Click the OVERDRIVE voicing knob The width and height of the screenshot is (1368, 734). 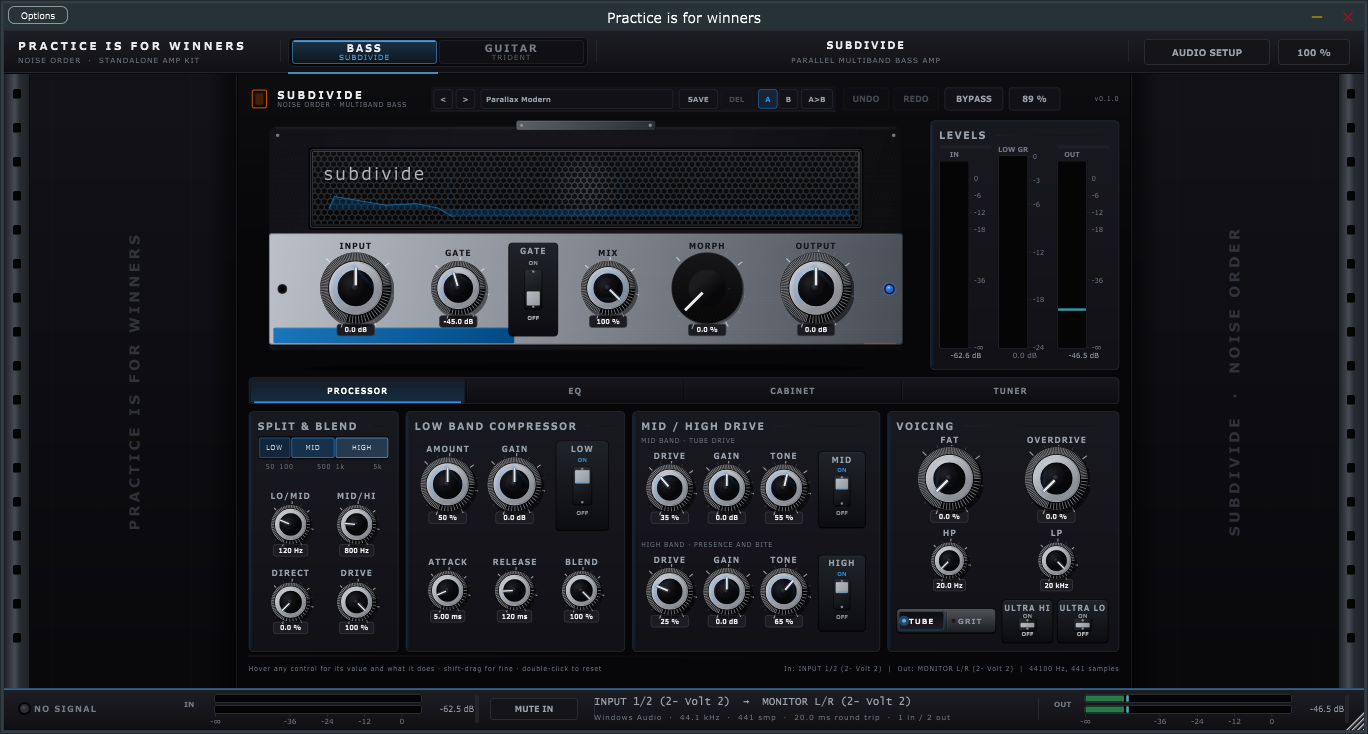pos(1056,479)
